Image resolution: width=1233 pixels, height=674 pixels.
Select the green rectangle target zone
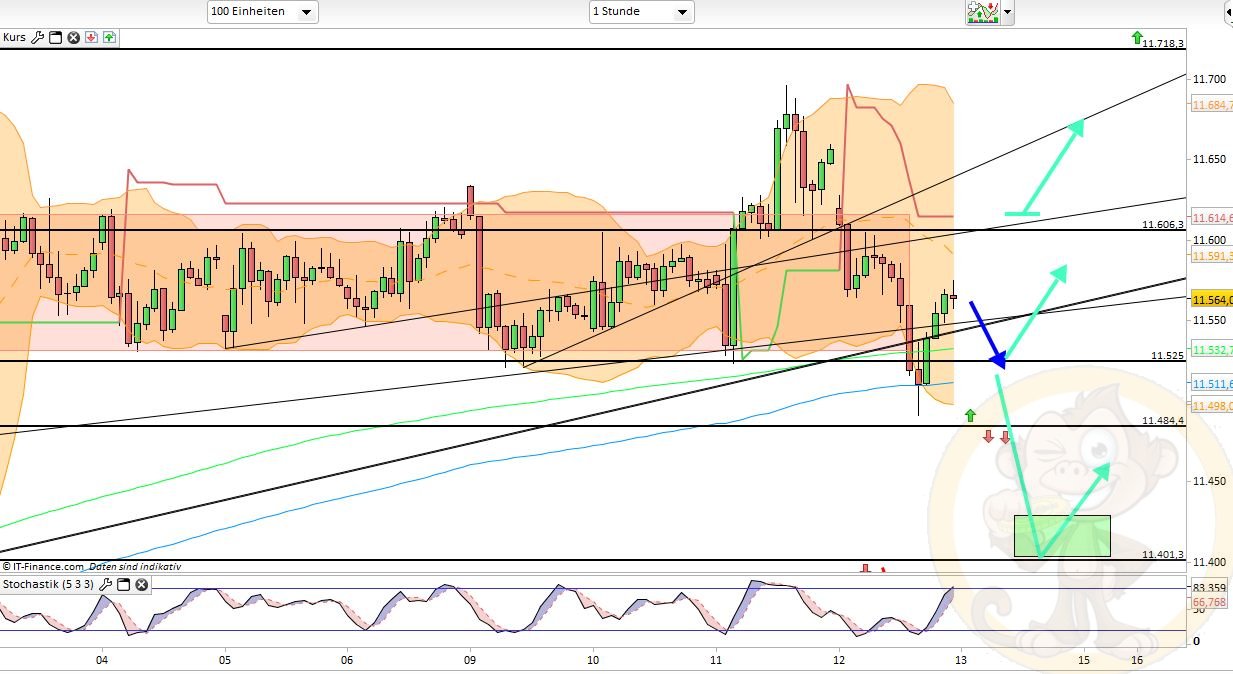(1061, 535)
